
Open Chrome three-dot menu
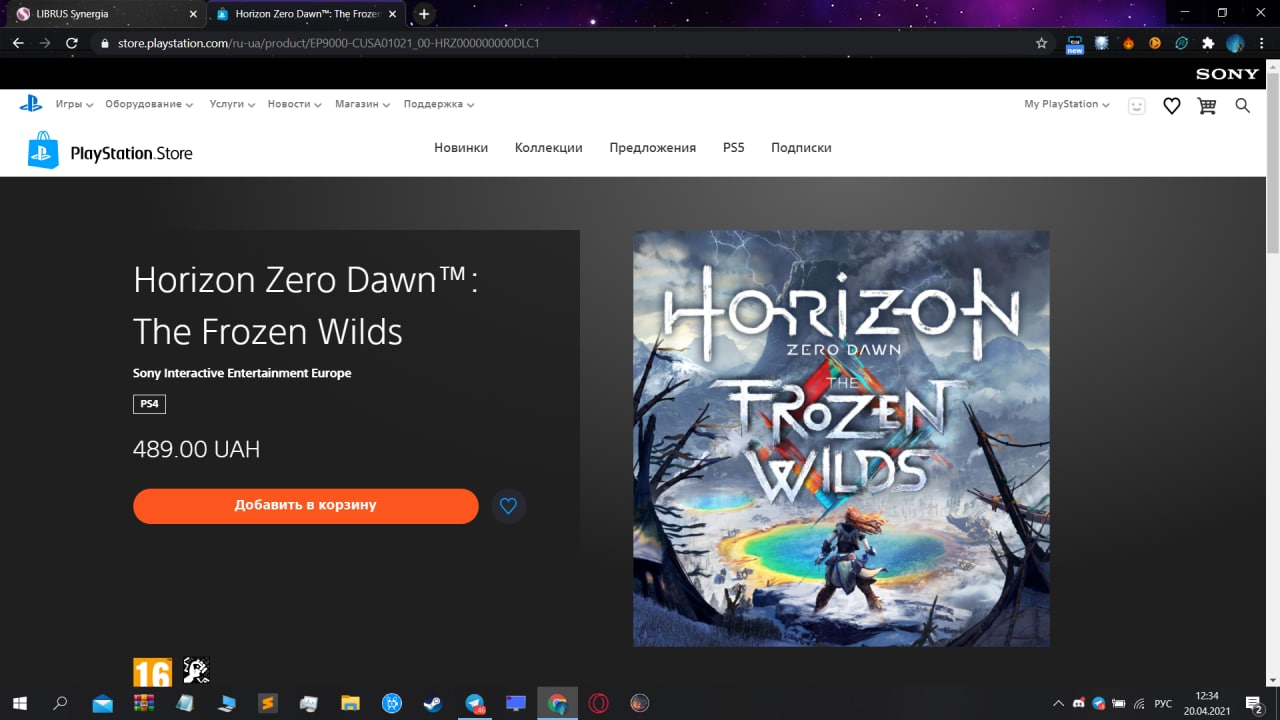click(x=1261, y=43)
